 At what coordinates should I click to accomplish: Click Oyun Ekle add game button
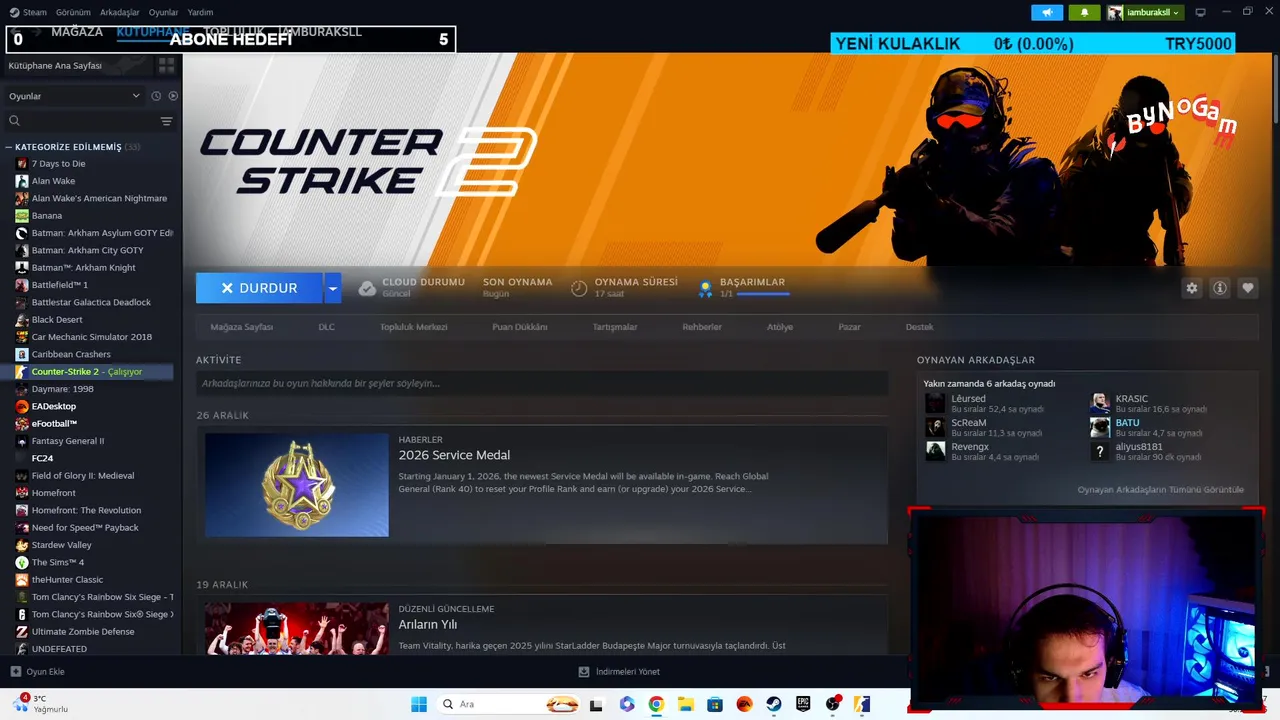point(37,672)
